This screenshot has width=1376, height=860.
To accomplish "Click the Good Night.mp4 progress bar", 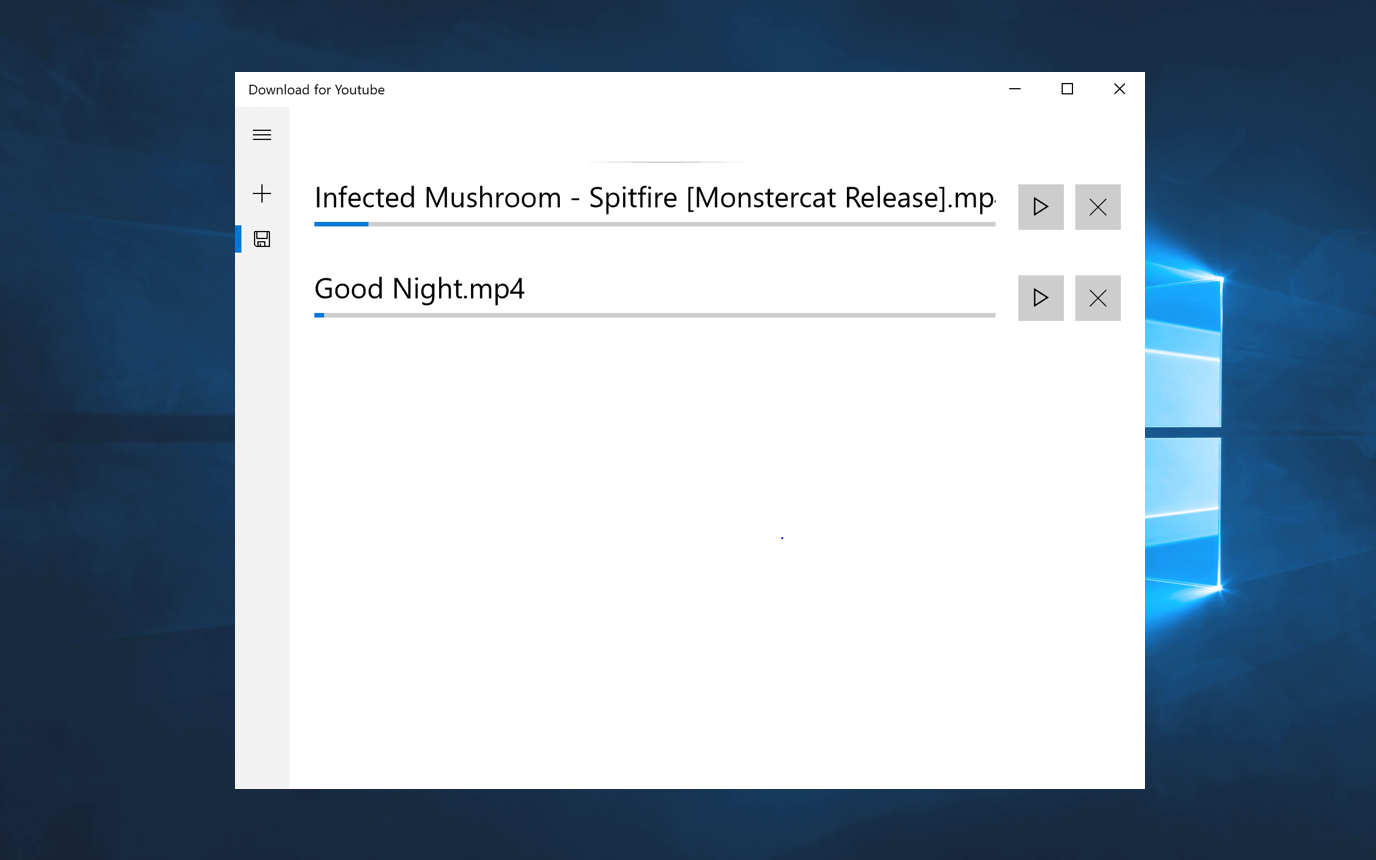I will click(x=655, y=315).
